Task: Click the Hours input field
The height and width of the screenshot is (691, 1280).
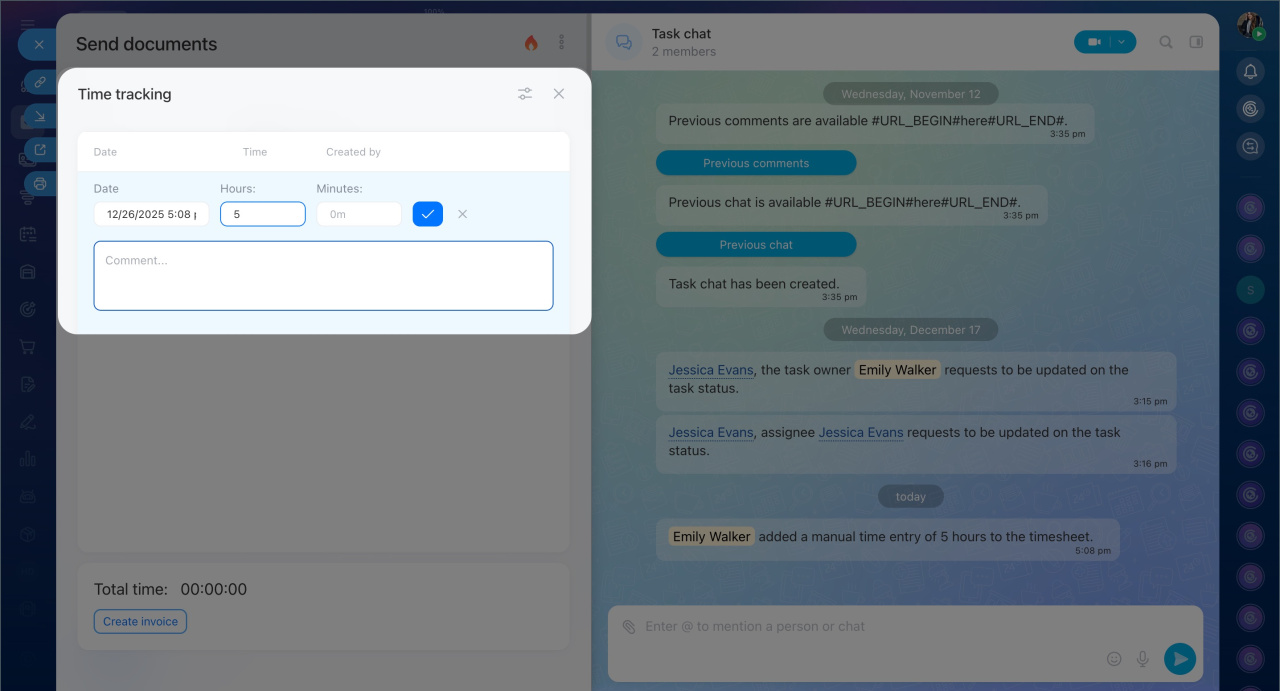Action: click(262, 214)
